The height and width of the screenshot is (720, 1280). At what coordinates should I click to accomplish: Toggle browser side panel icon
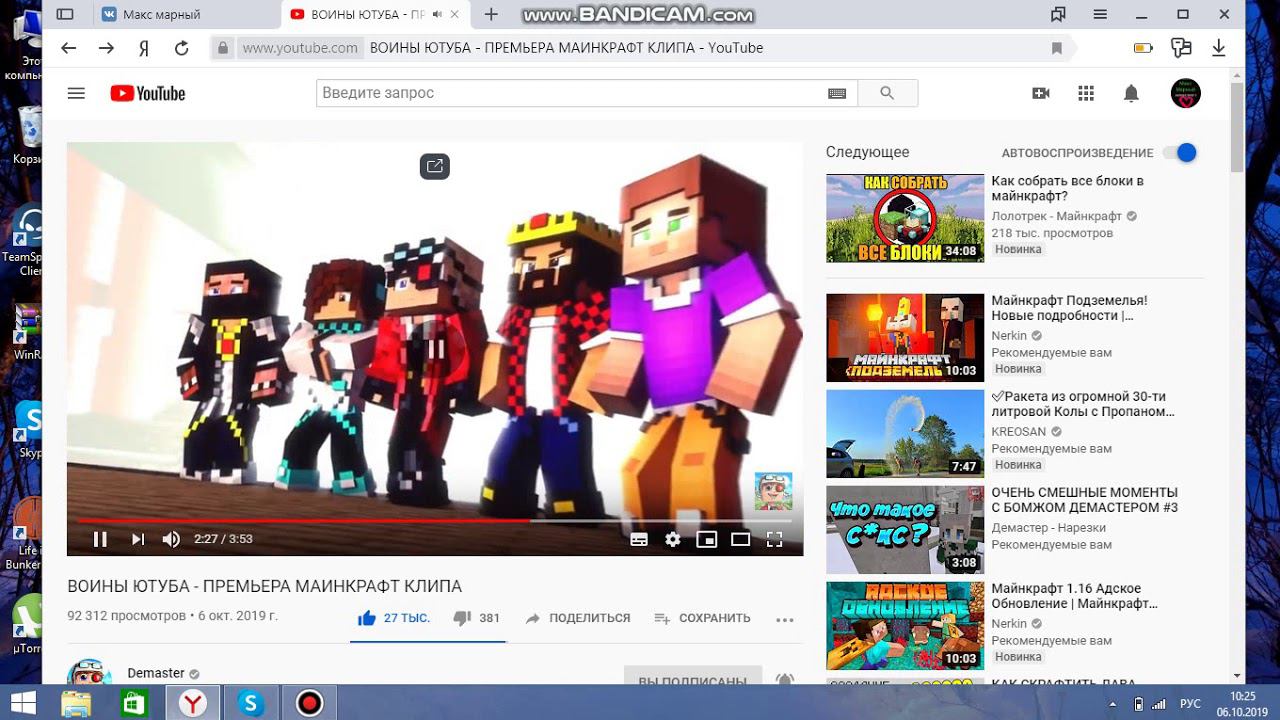tap(65, 14)
